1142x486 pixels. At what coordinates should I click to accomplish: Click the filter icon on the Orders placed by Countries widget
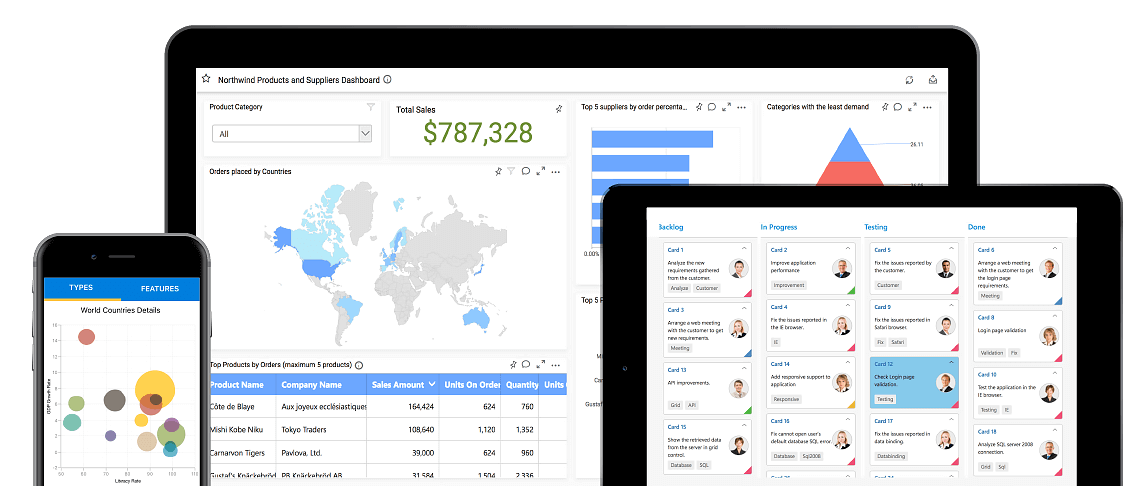[x=511, y=171]
